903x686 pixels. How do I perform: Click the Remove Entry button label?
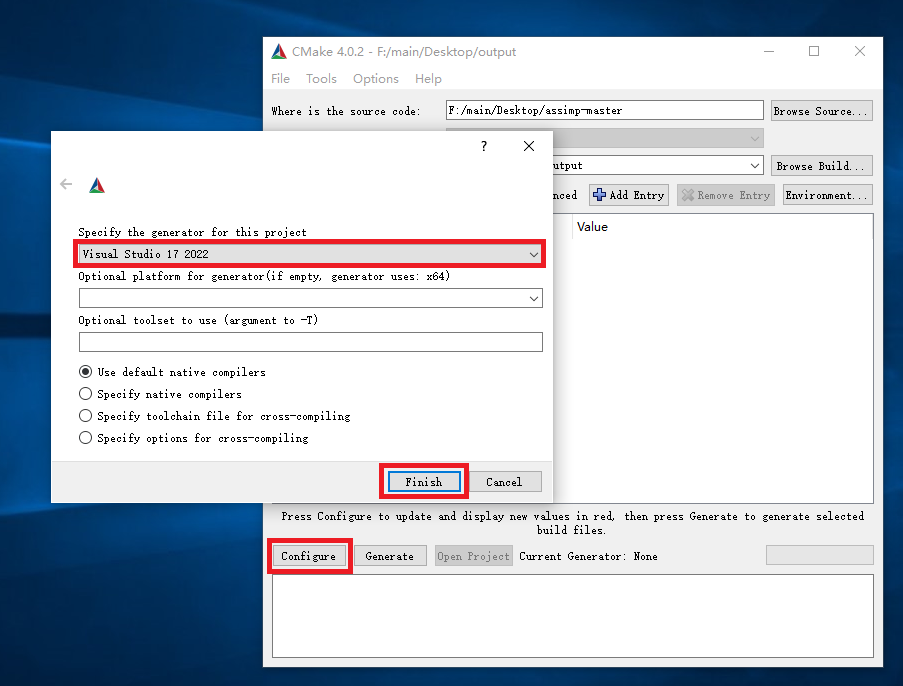tap(734, 195)
